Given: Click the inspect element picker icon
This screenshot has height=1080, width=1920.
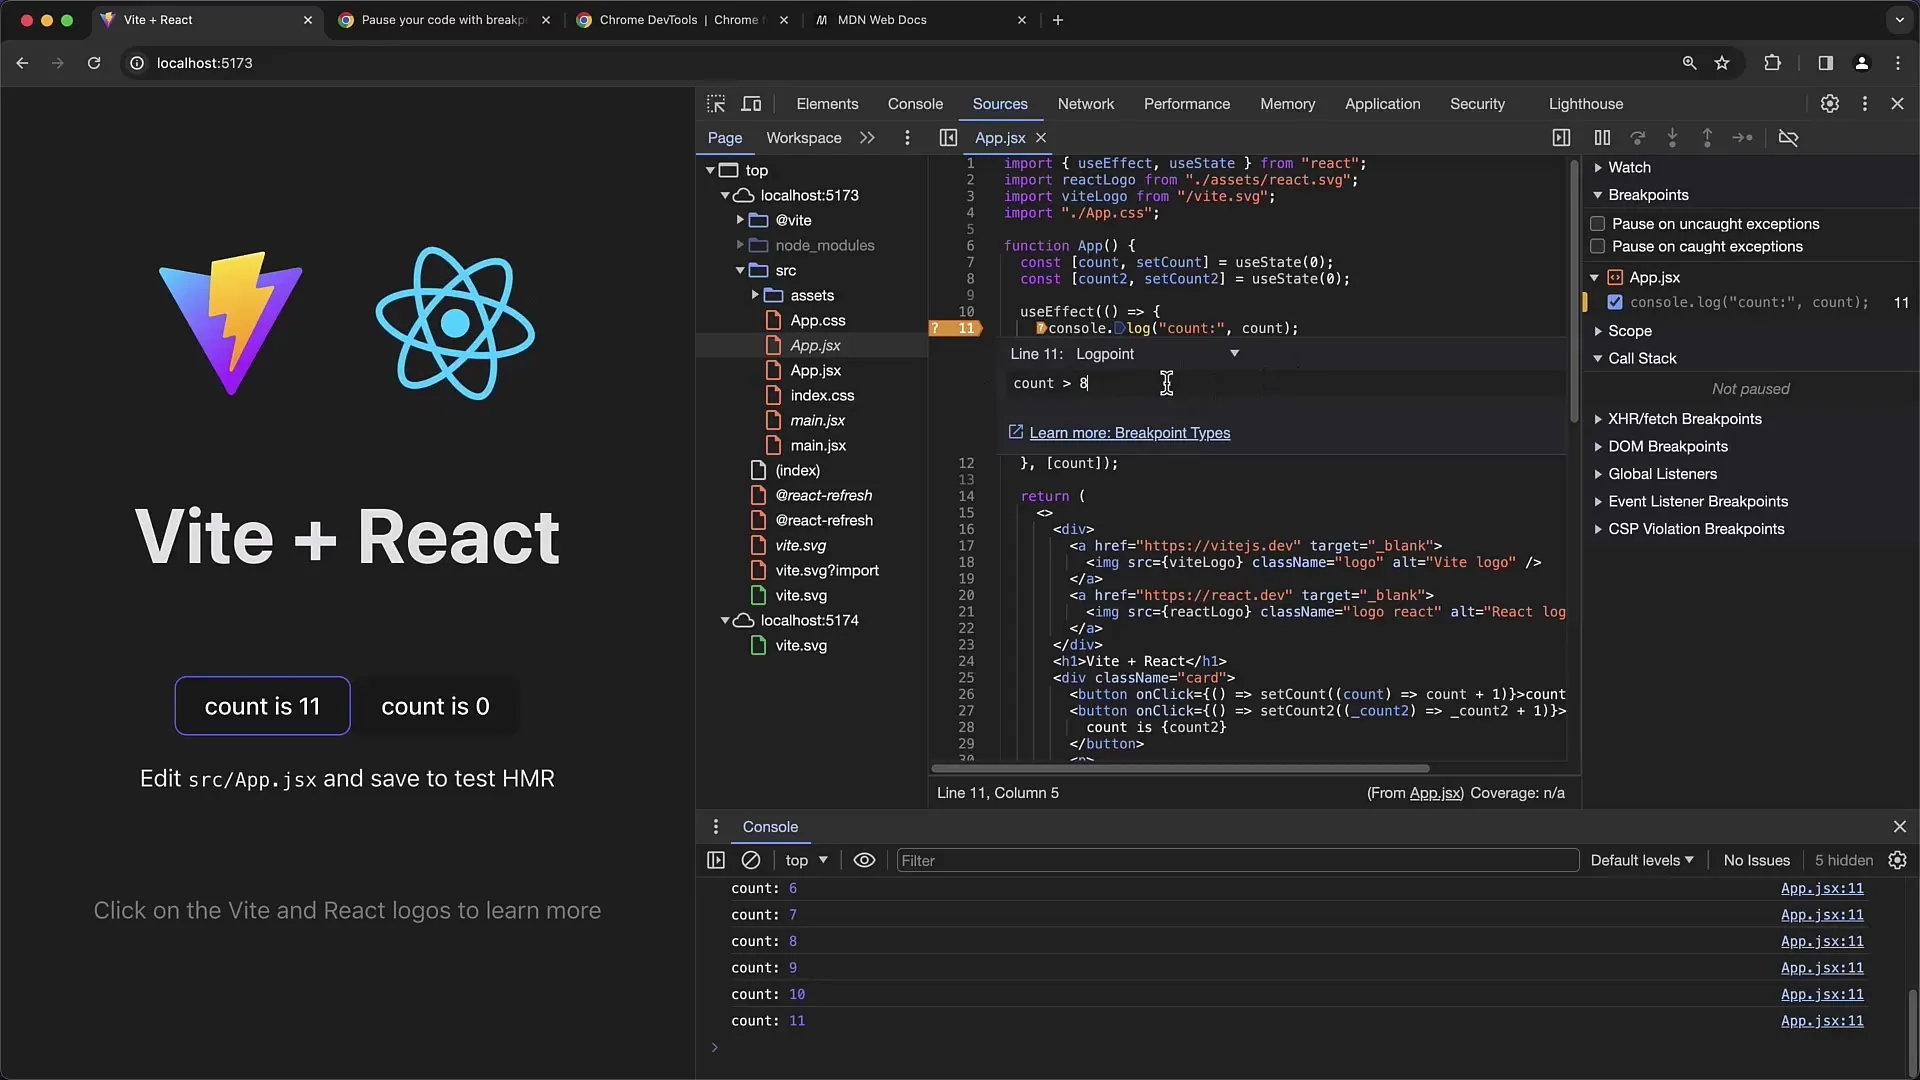Looking at the screenshot, I should tap(716, 103).
